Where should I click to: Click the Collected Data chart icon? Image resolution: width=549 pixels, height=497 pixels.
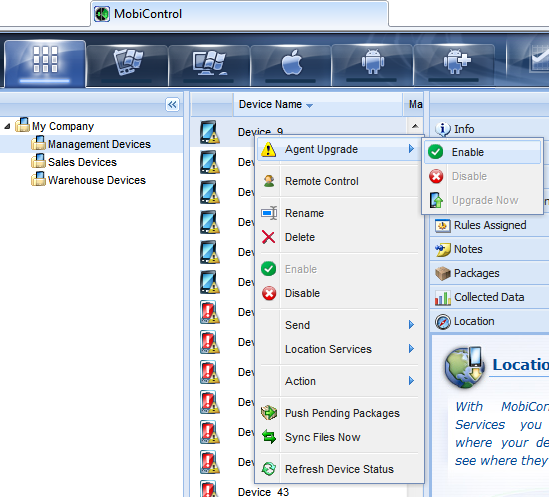click(x=443, y=297)
